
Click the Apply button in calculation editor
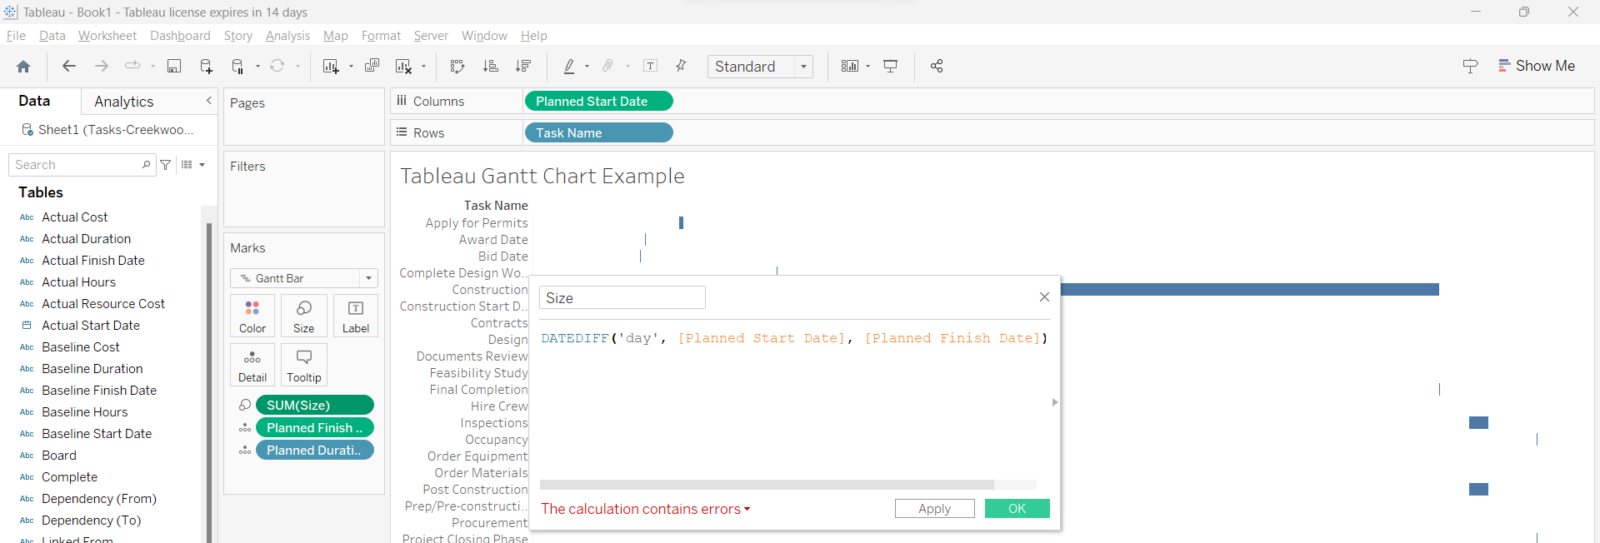[x=935, y=509]
